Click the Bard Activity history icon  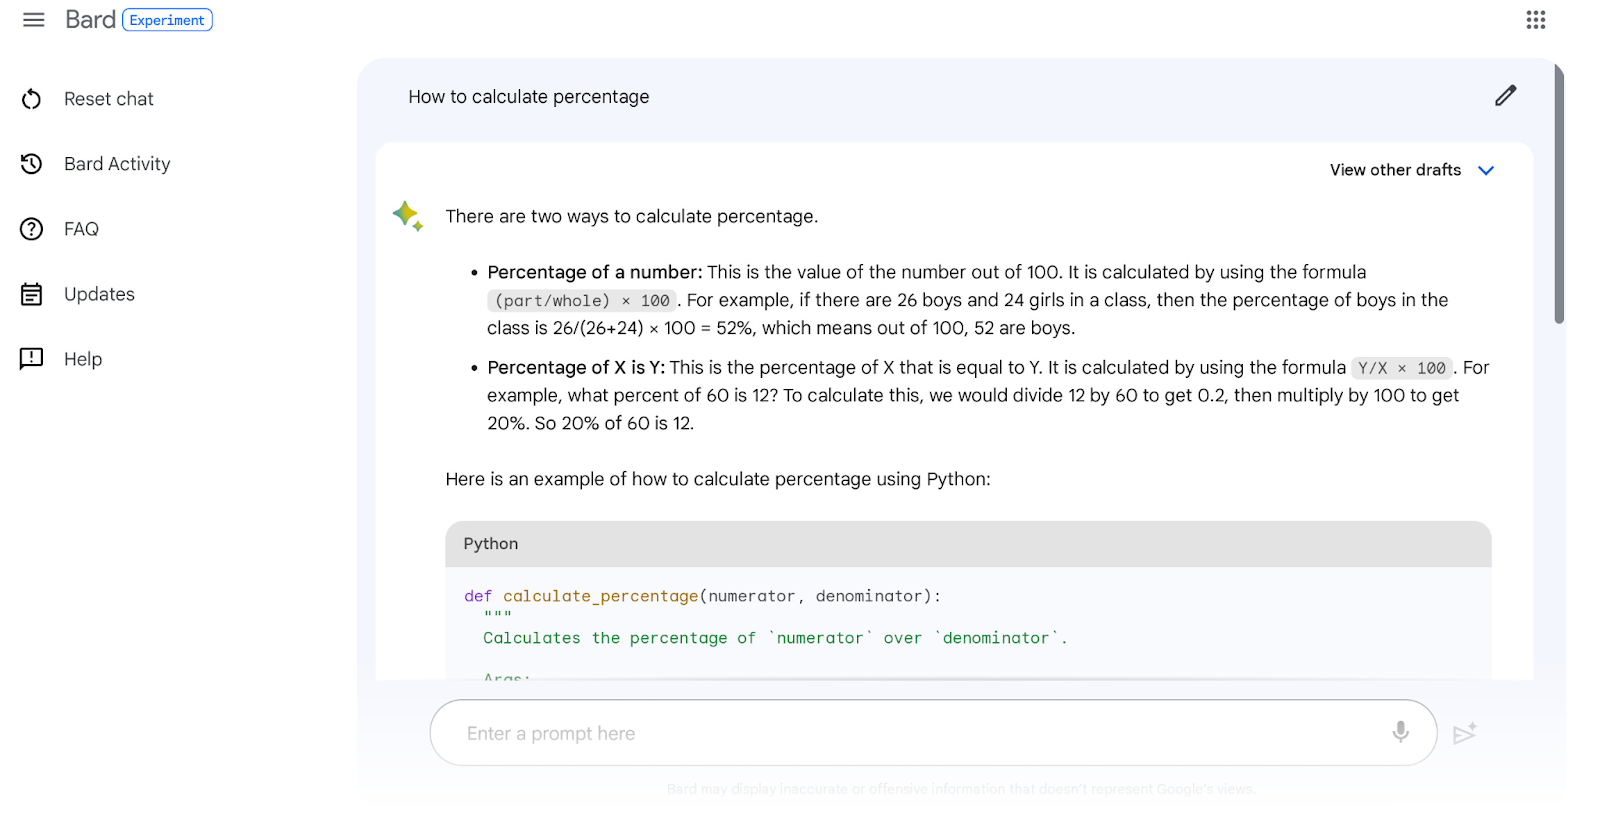click(x=32, y=164)
